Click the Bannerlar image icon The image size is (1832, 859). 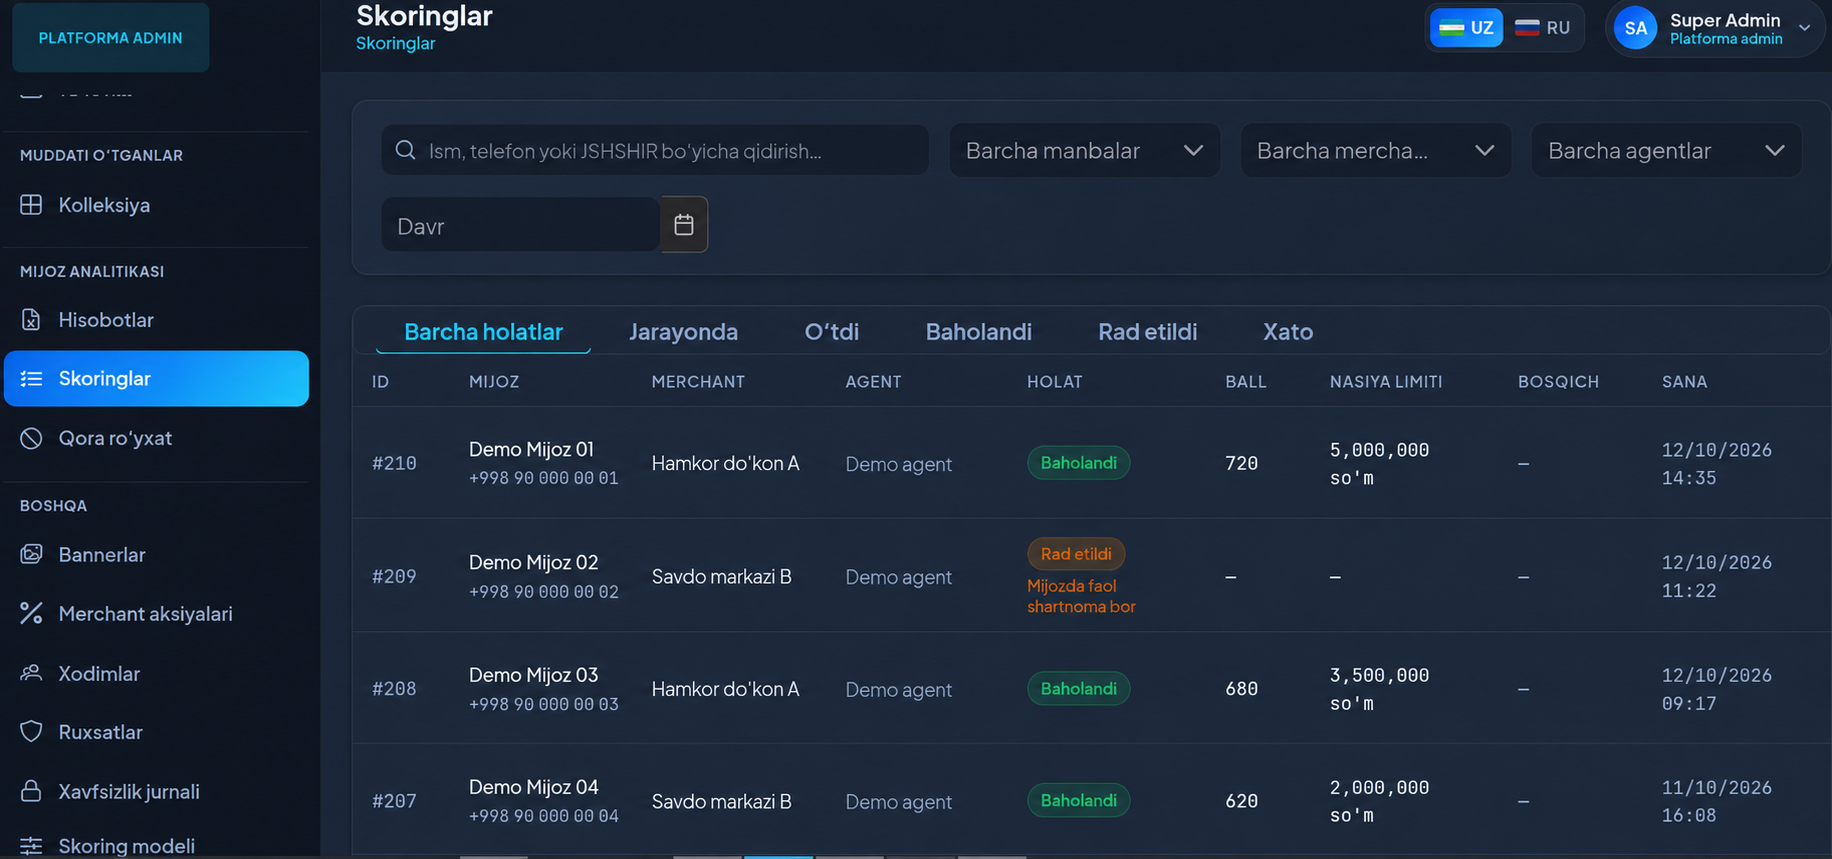[x=31, y=554]
